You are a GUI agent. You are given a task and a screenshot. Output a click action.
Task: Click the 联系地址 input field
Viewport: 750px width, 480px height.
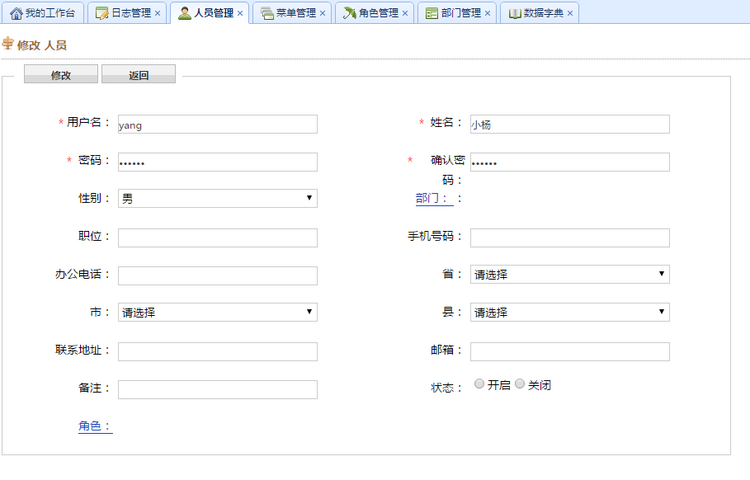[x=218, y=351]
